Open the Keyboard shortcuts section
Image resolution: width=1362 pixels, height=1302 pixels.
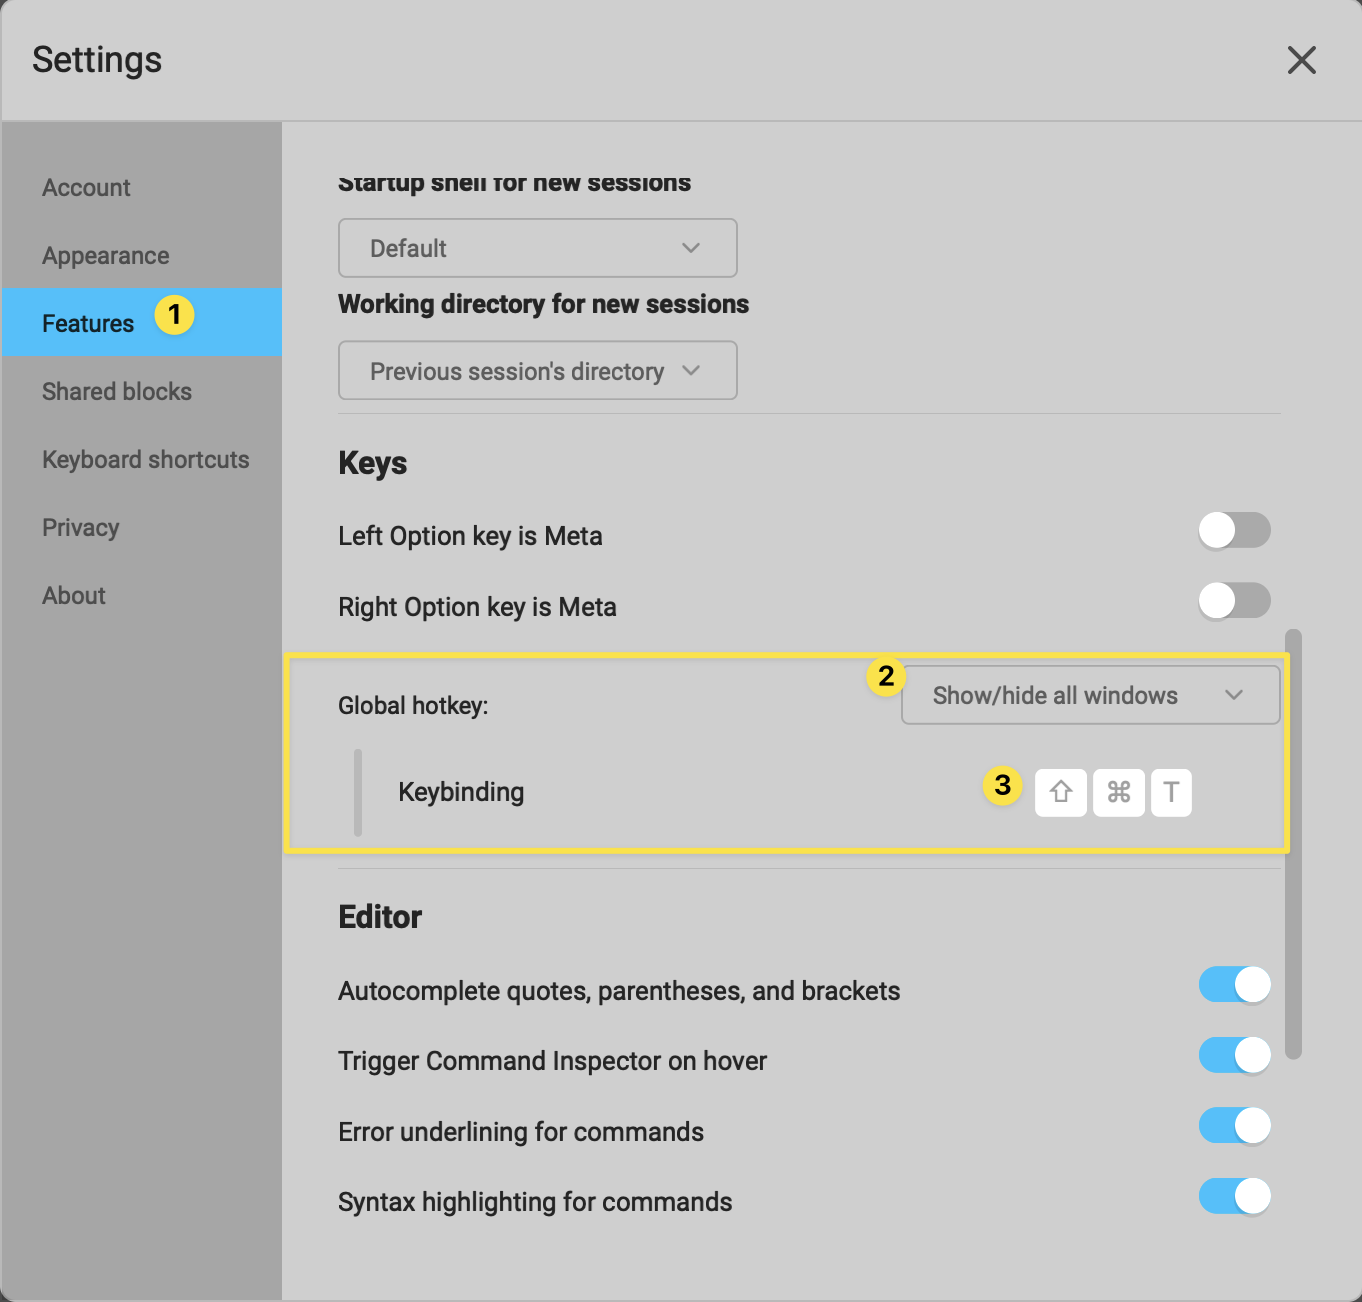pos(145,459)
